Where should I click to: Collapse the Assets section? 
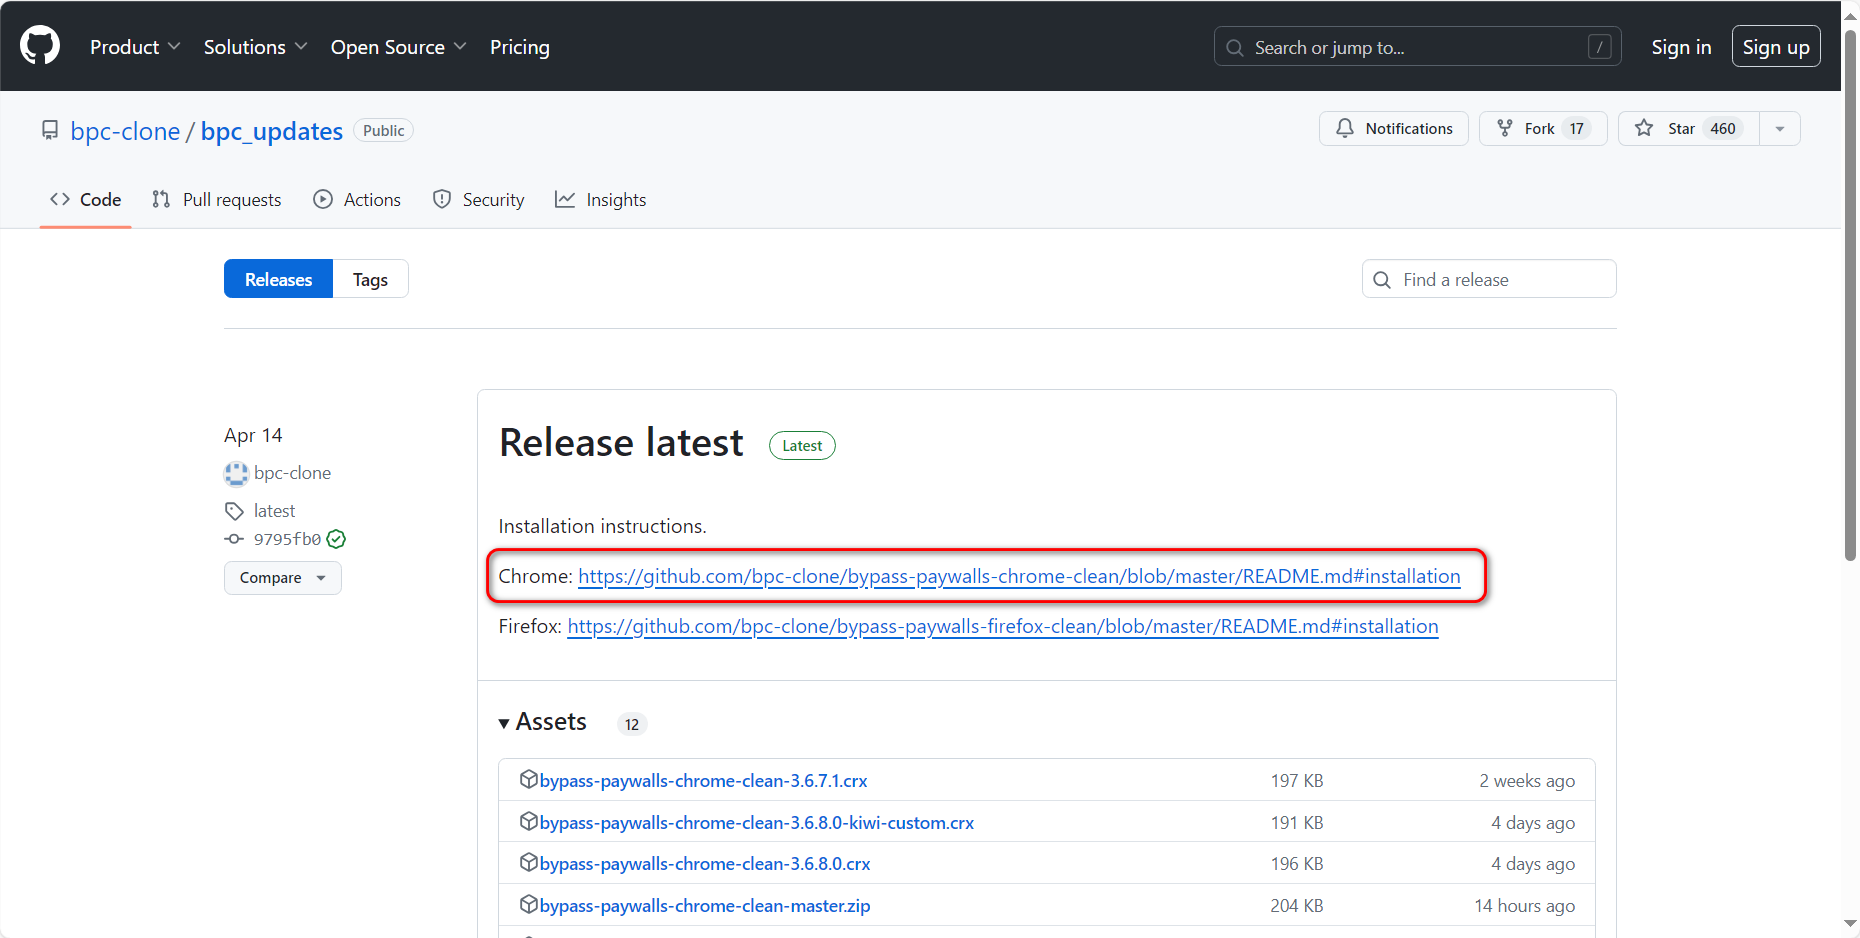point(543,722)
